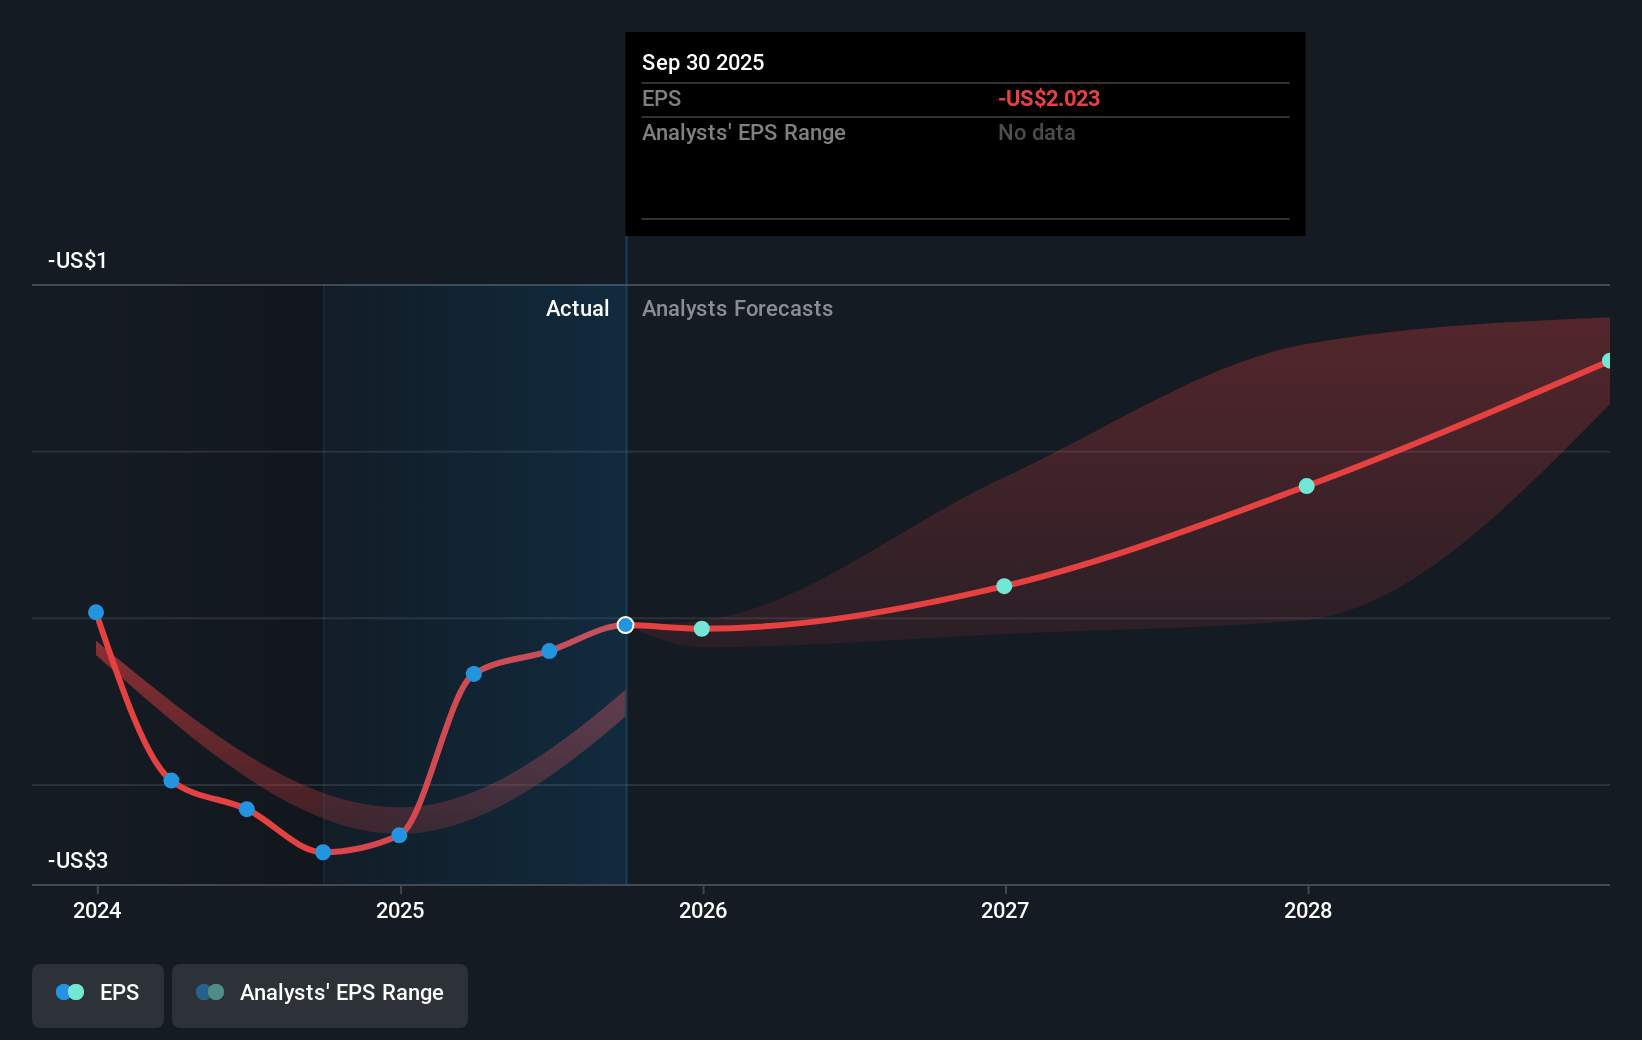Click the -US$2.023 EPS value in tooltip
Screen dimensions: 1642x1040
tap(1048, 99)
